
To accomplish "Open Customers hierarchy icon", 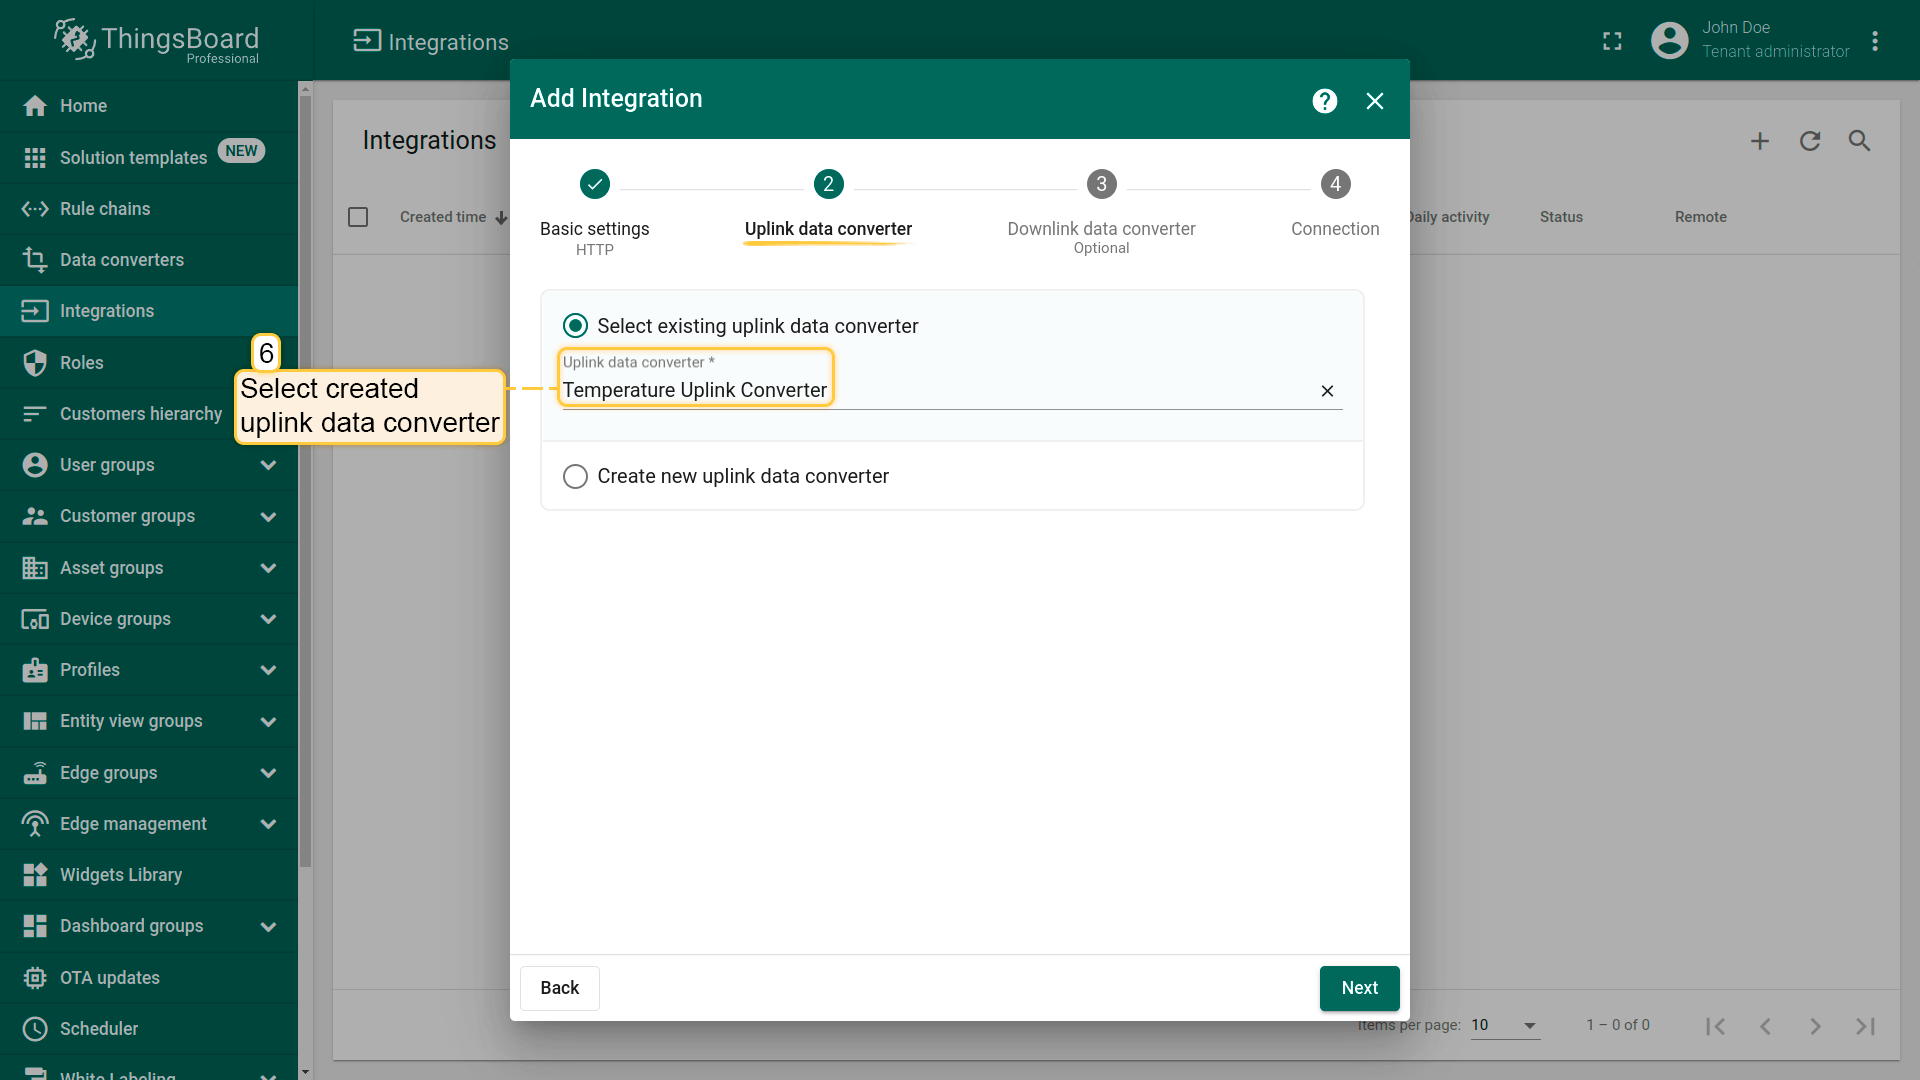I will click(x=35, y=414).
